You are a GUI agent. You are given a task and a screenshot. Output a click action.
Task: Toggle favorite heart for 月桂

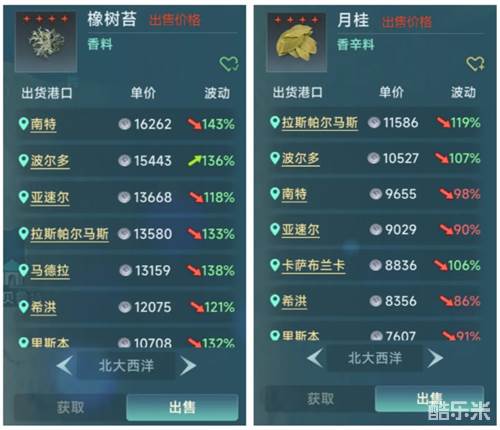pos(475,63)
